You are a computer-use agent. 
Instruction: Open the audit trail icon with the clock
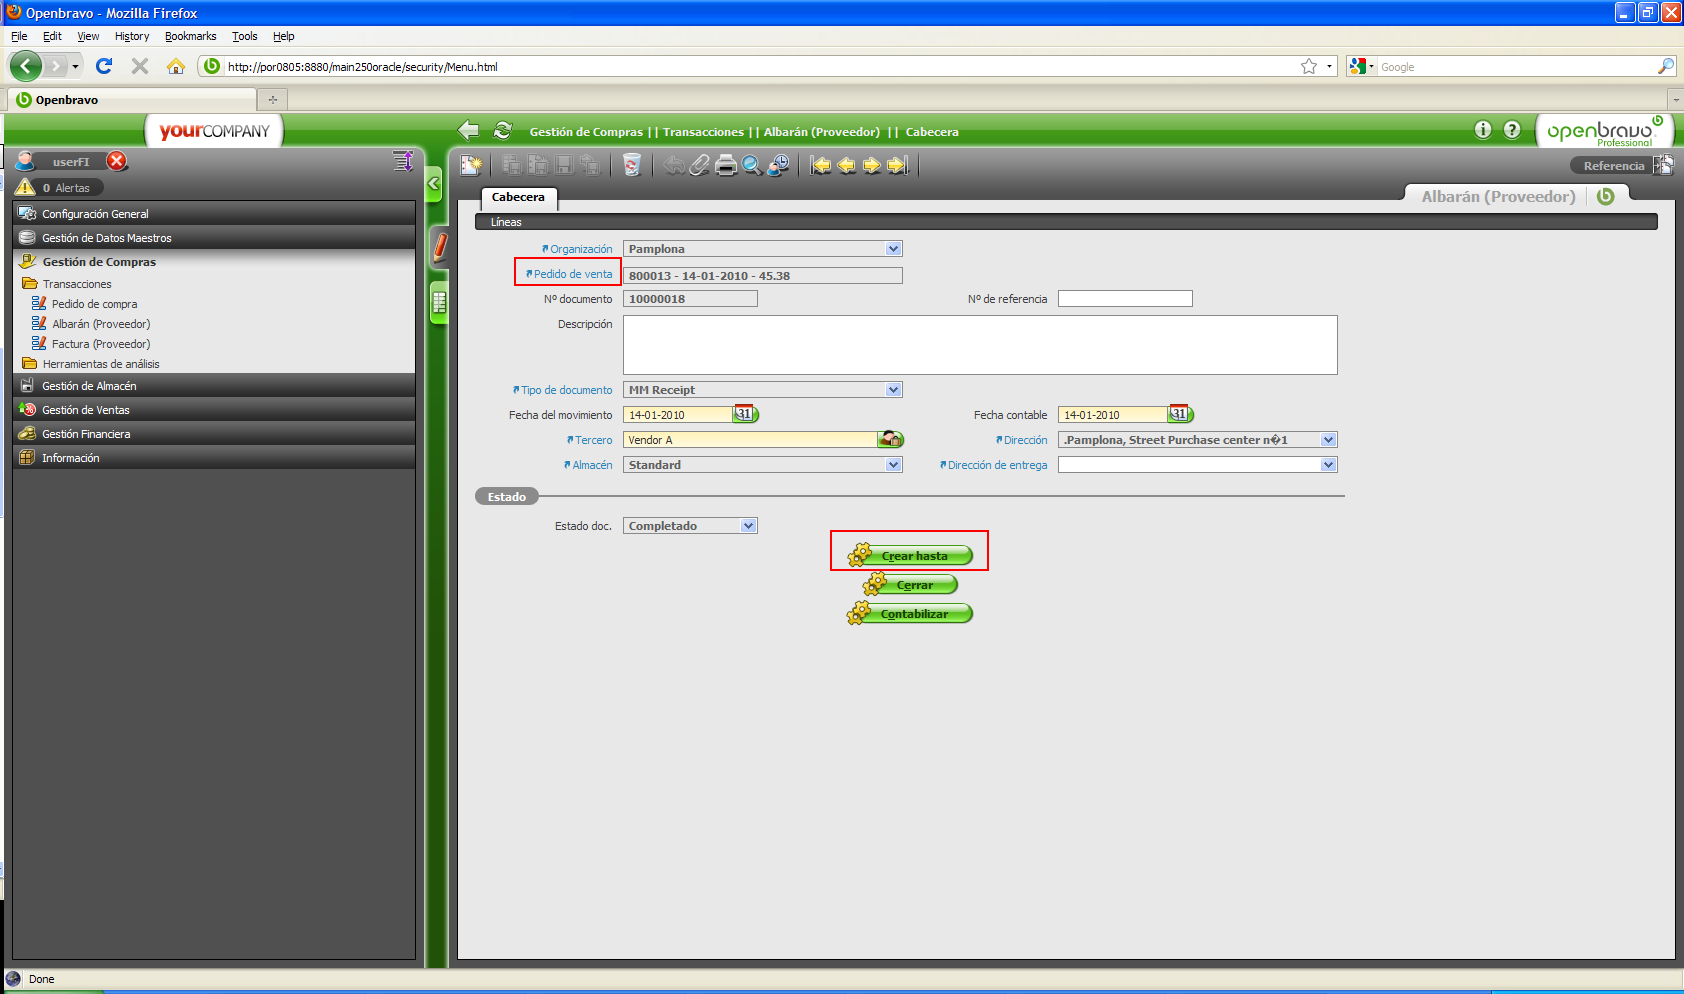click(778, 165)
